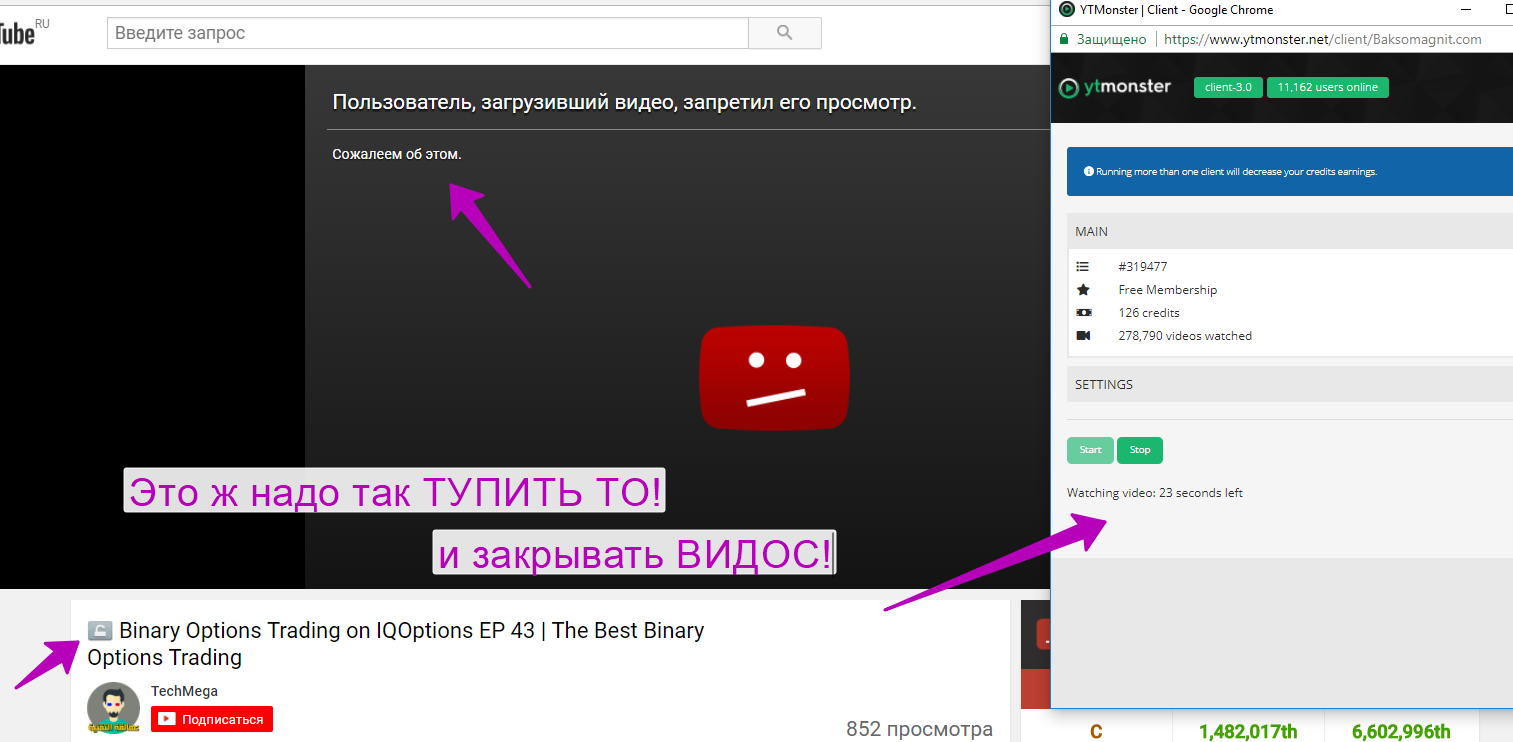The height and width of the screenshot is (742, 1513).
Task: Click the list icon beside #319477
Action: [1082, 267]
